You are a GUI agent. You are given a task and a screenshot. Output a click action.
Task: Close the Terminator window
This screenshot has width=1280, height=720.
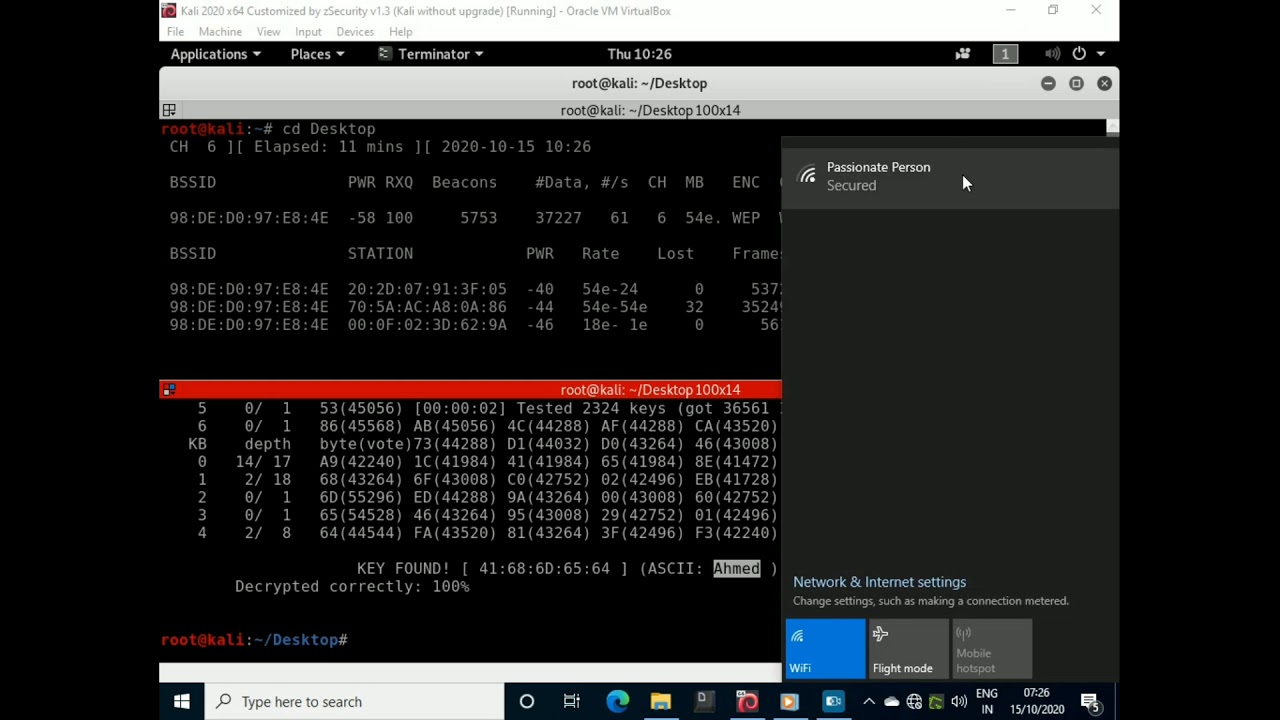point(1104,84)
